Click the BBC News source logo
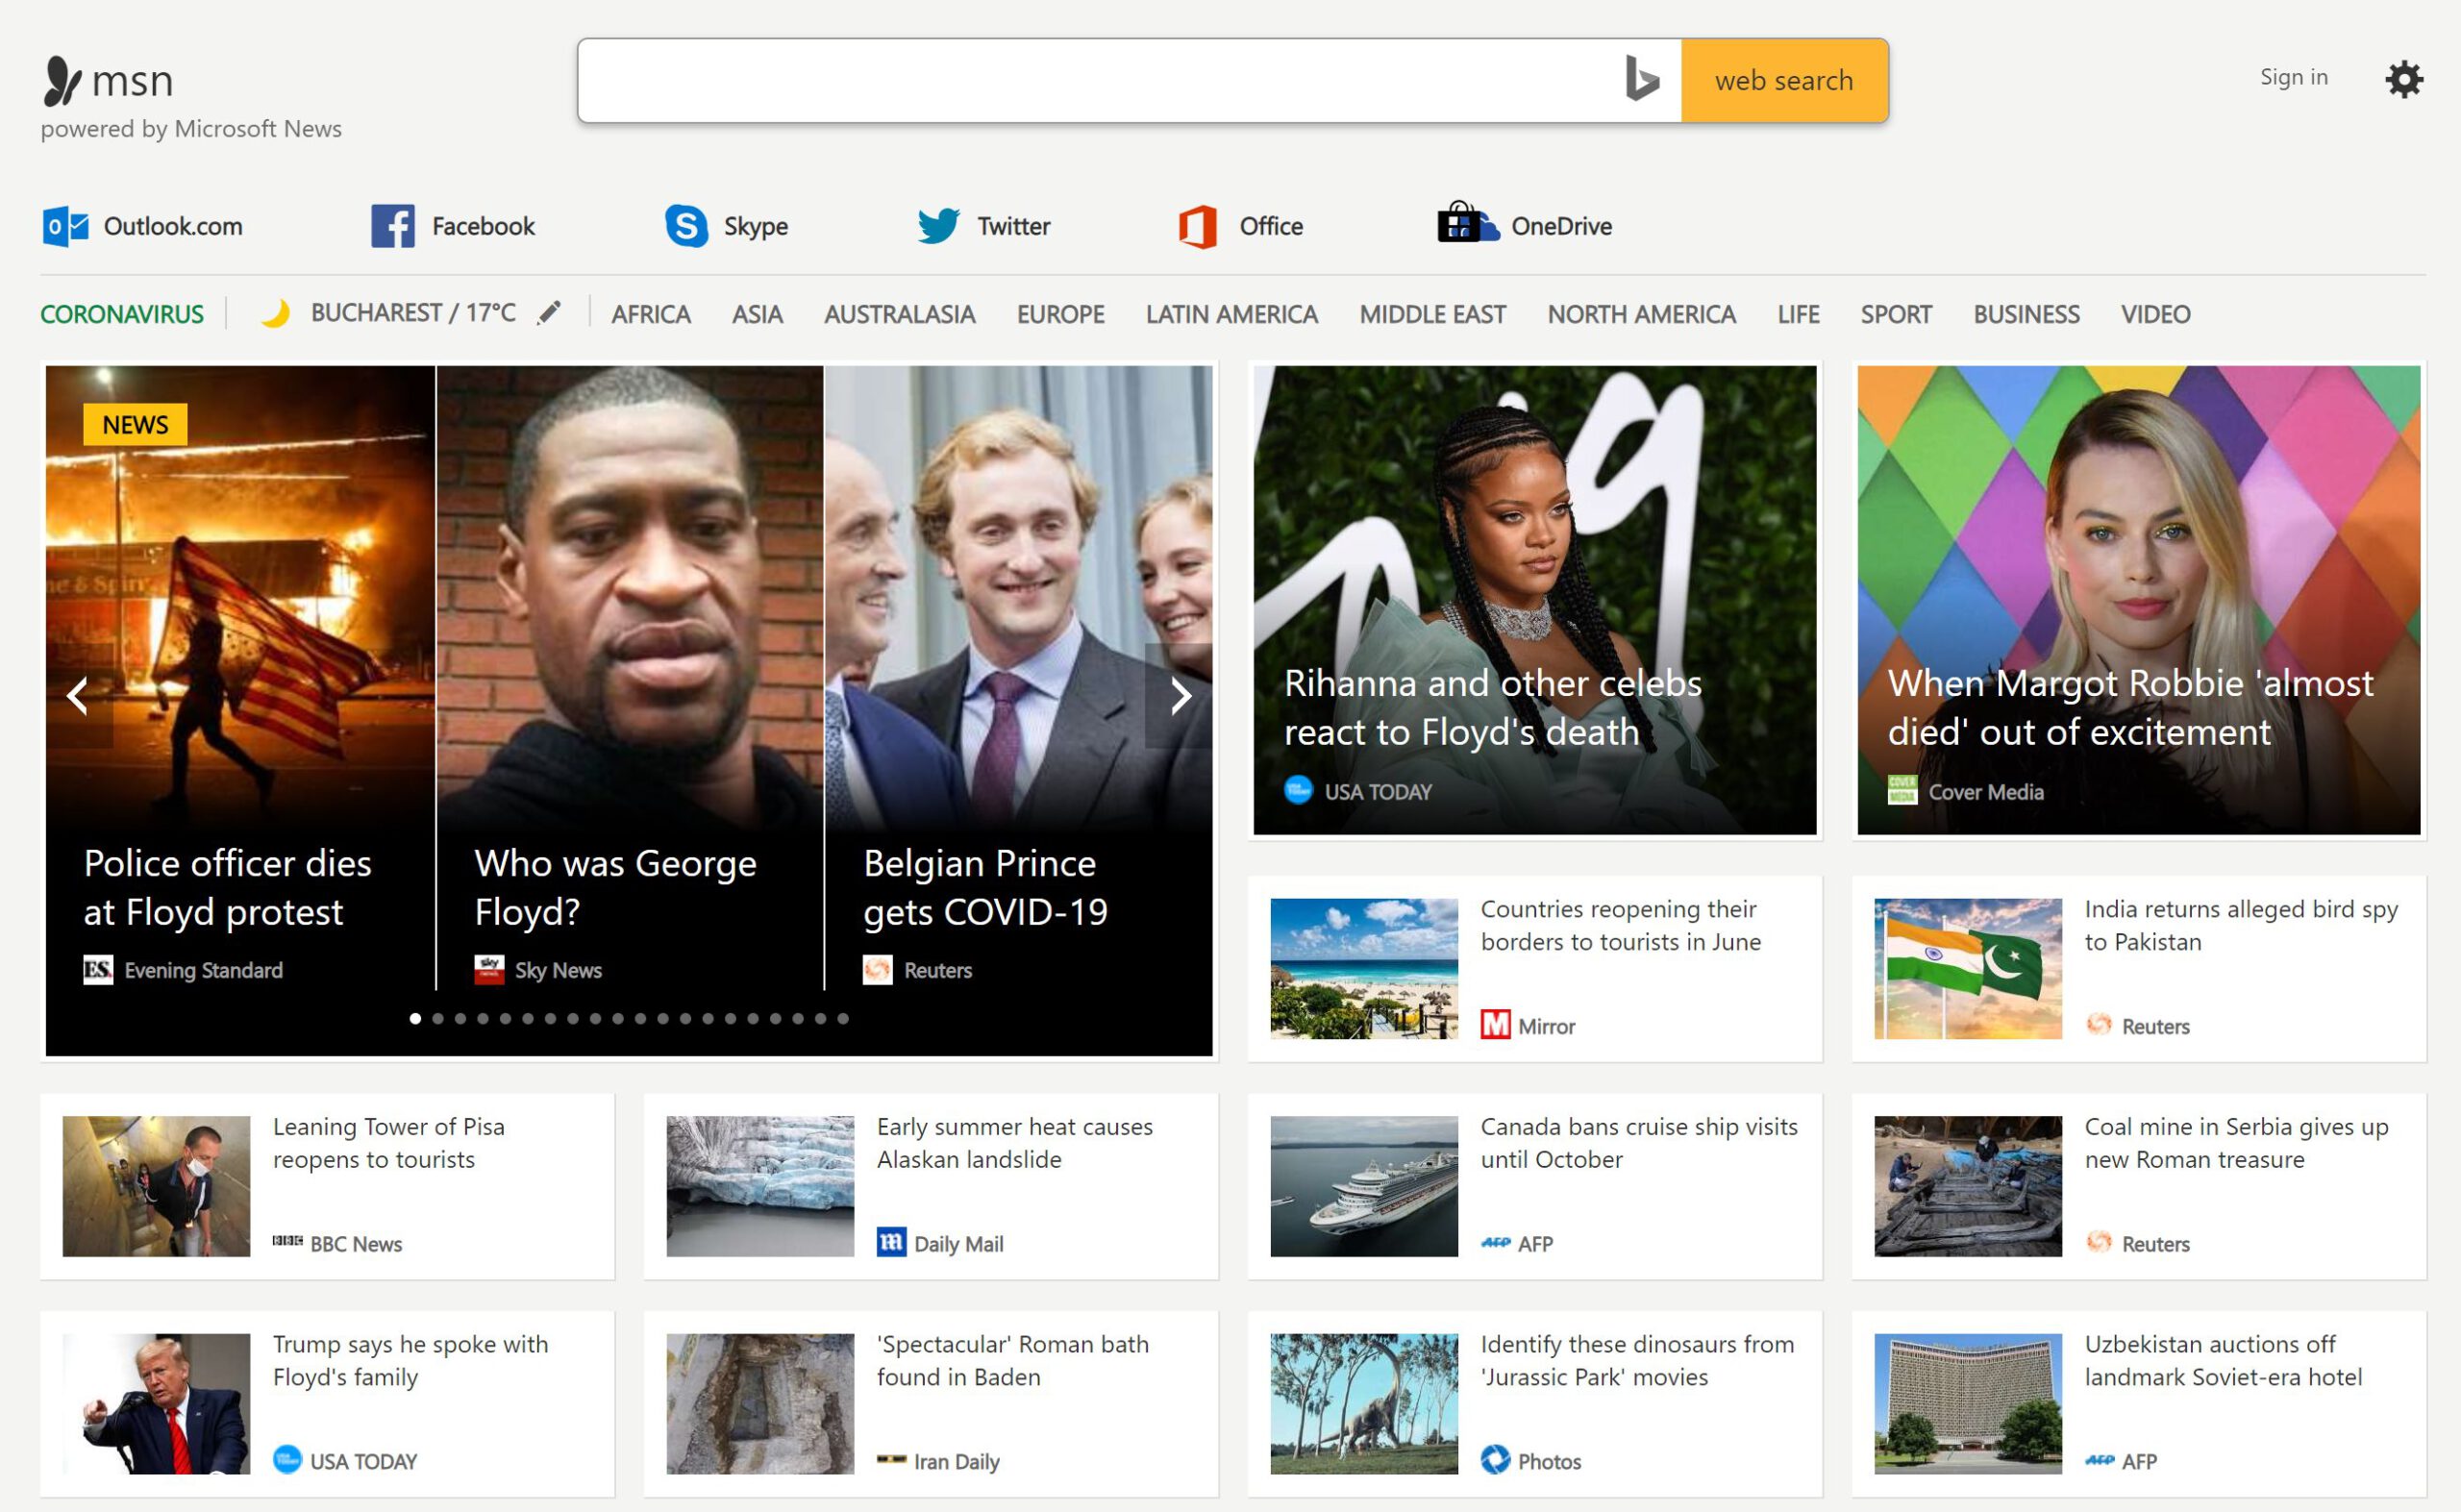The height and width of the screenshot is (1512, 2461). click(x=288, y=1241)
